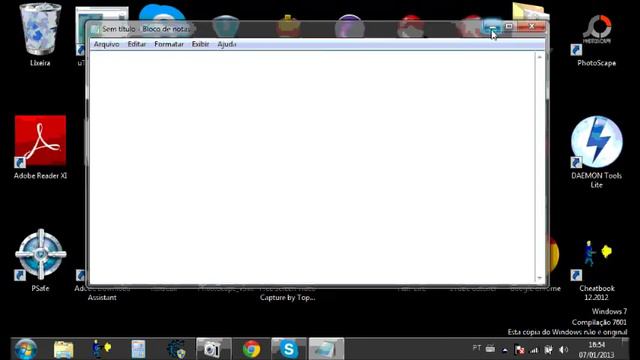This screenshot has height=360, width=640.
Task: Minimize the Bloco de notas window
Action: click(492, 27)
